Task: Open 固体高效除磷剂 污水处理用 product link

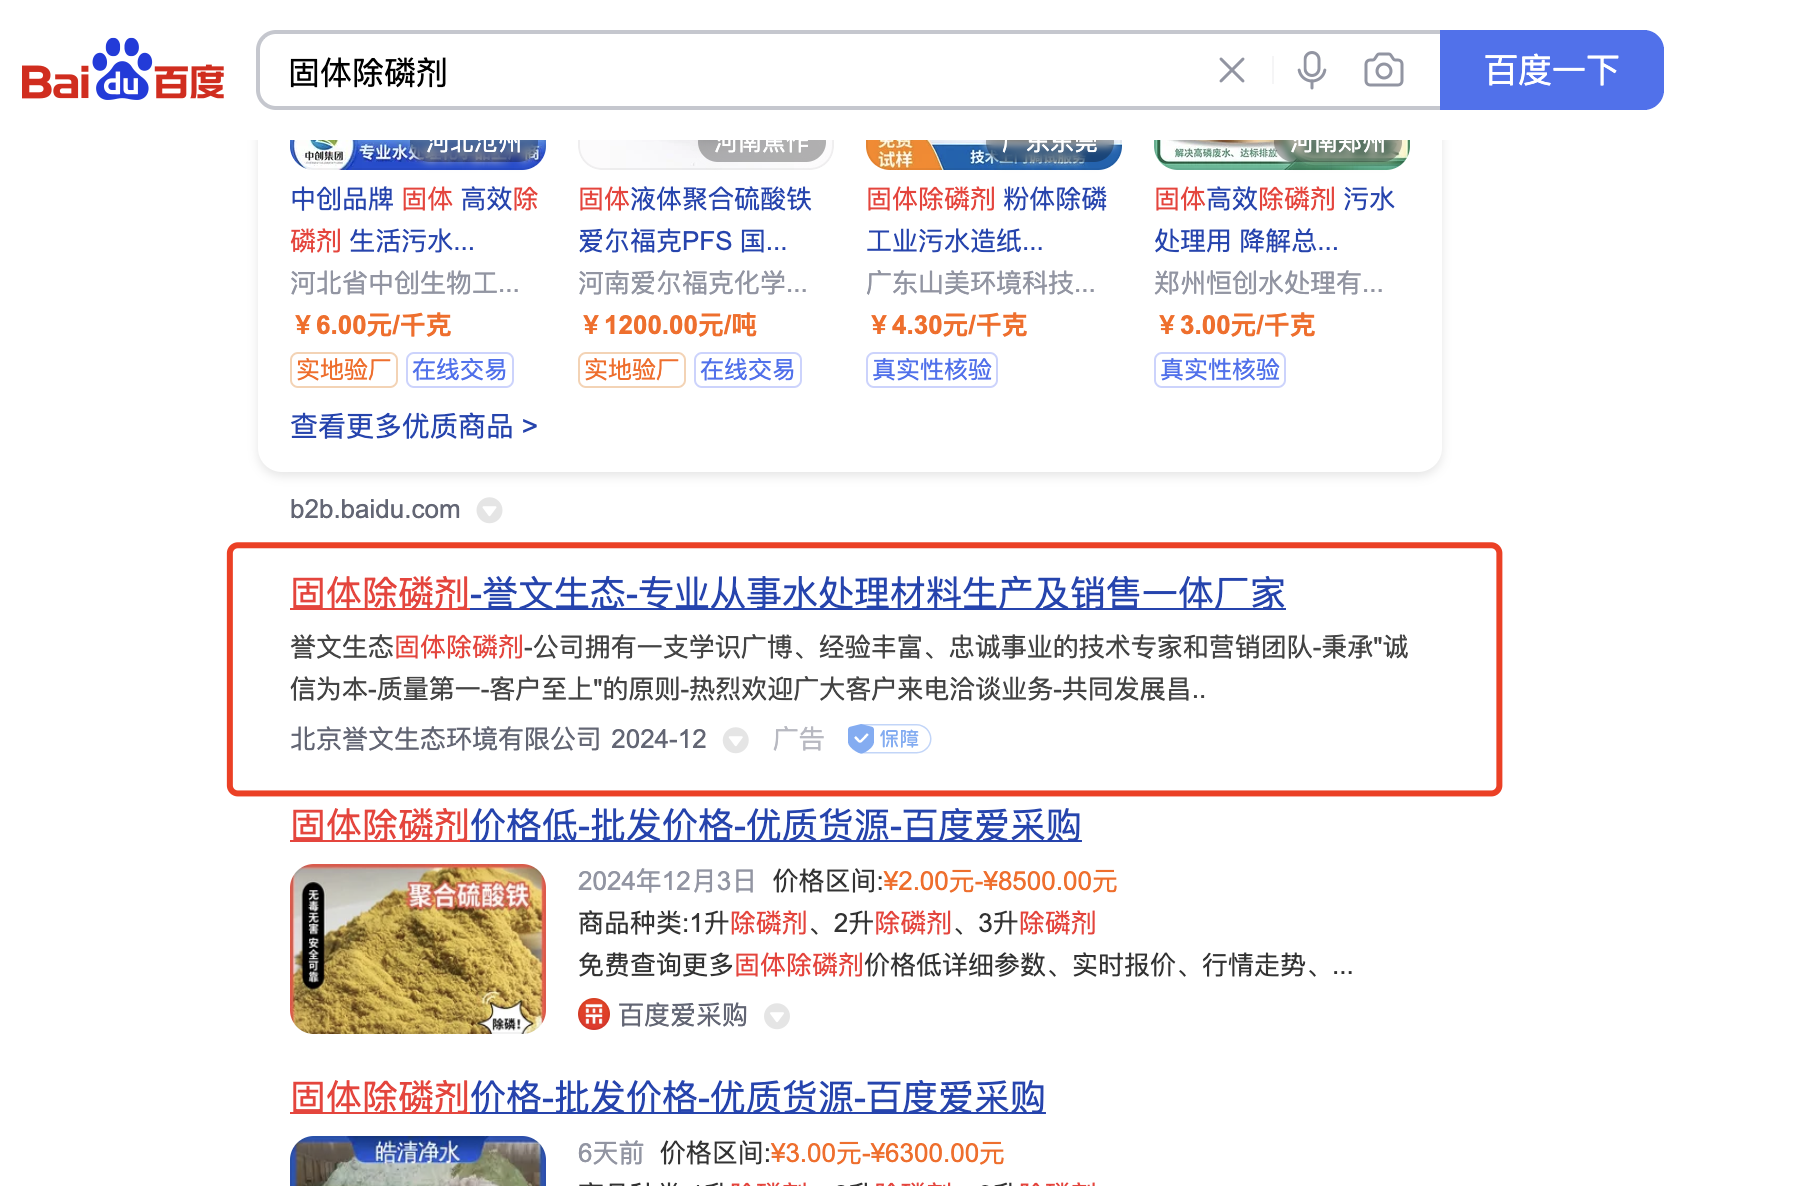Action: (1274, 220)
